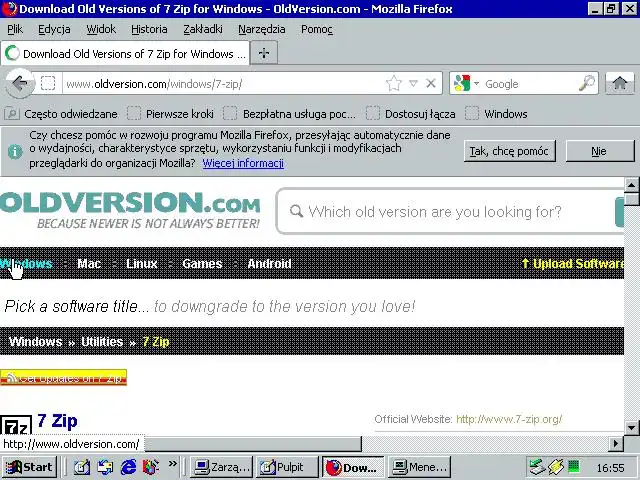Image resolution: width=640 pixels, height=480 pixels.
Task: Click the magnifier icon in site search box
Action: (x=296, y=211)
